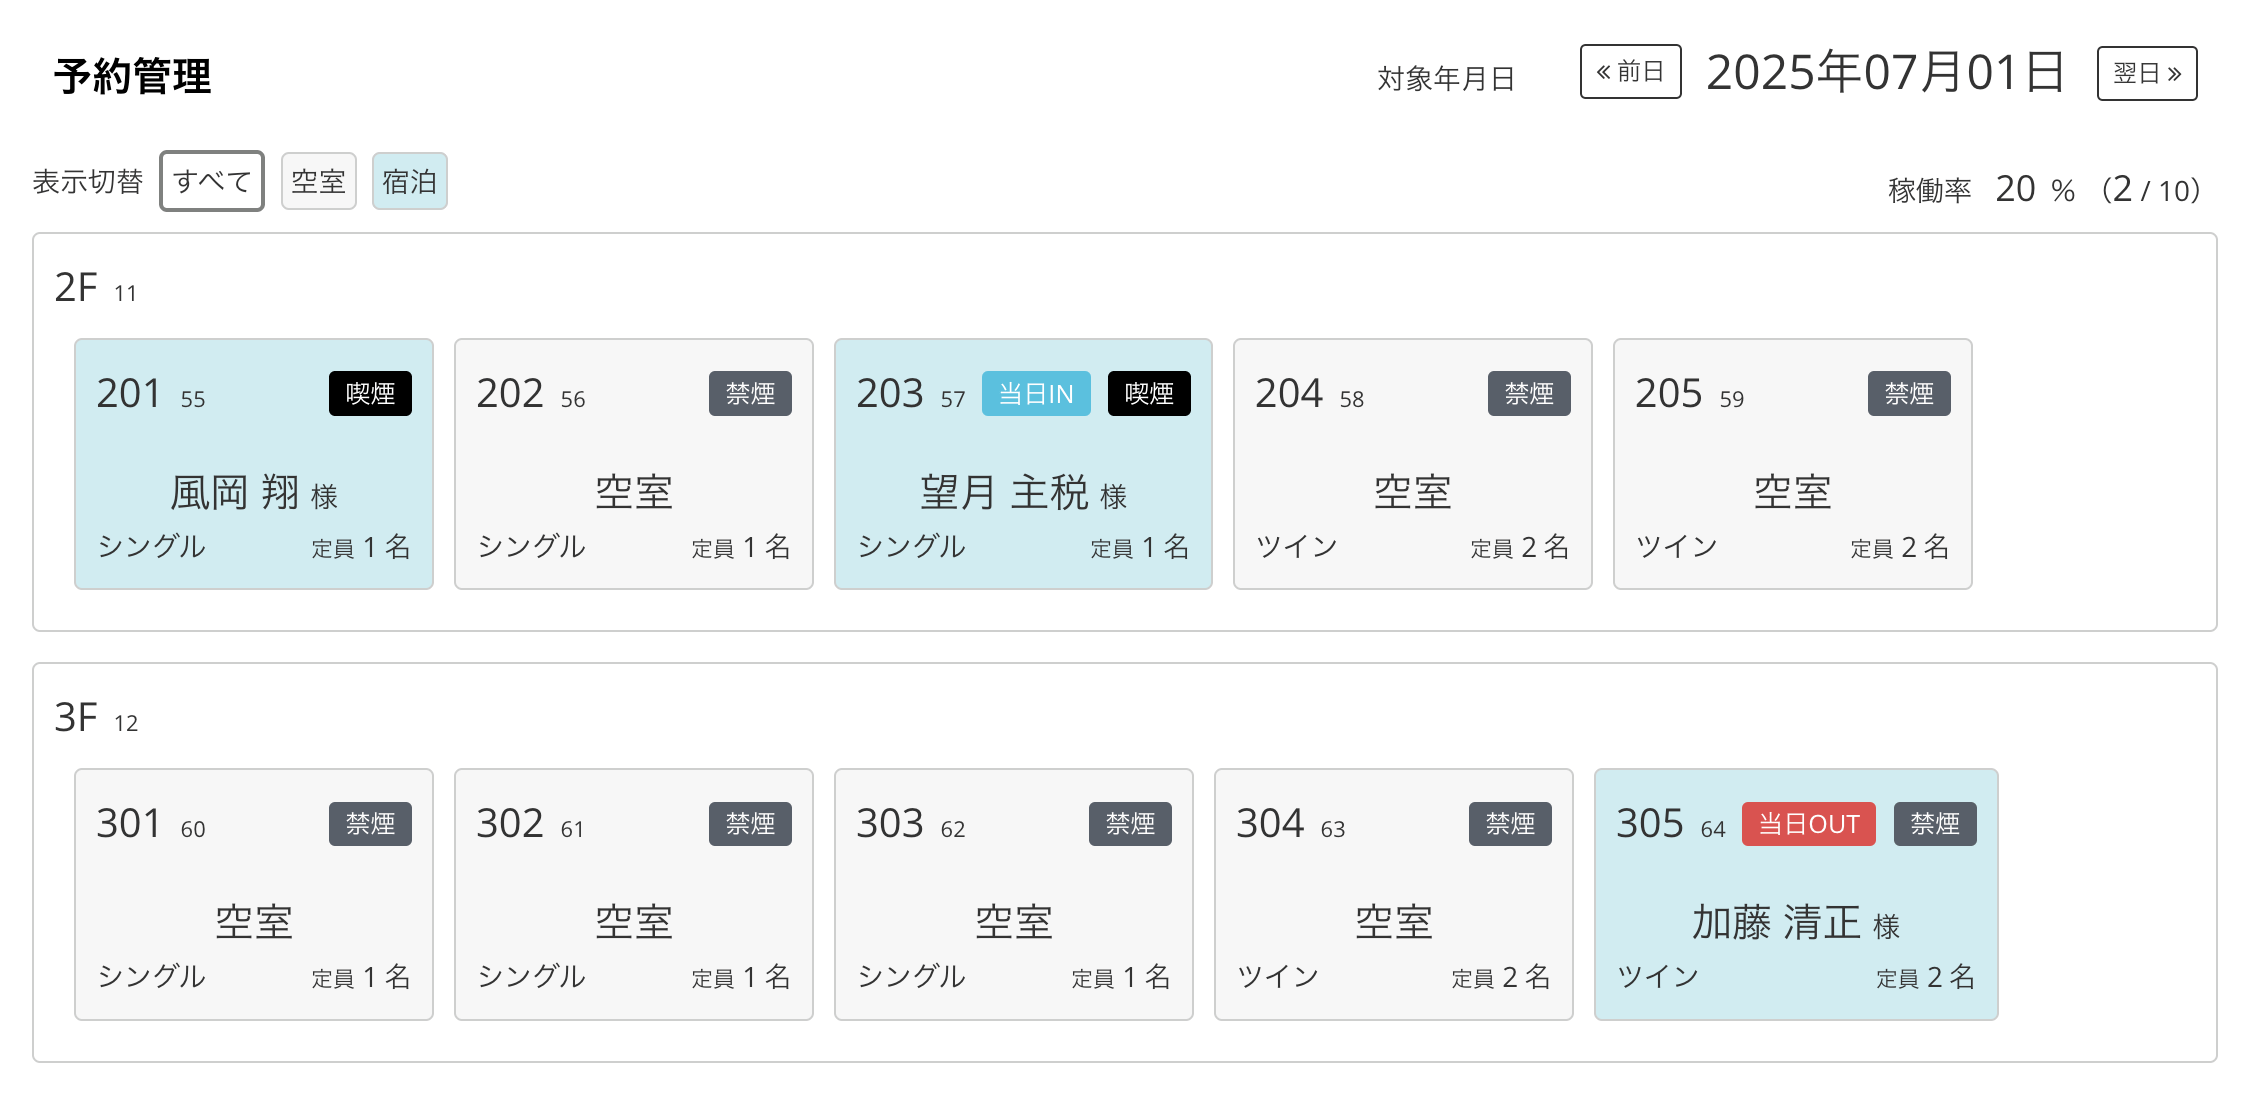The image size is (2250, 1094).
Task: Click the 禁煙 badge on room 205
Action: pyautogui.click(x=1908, y=394)
